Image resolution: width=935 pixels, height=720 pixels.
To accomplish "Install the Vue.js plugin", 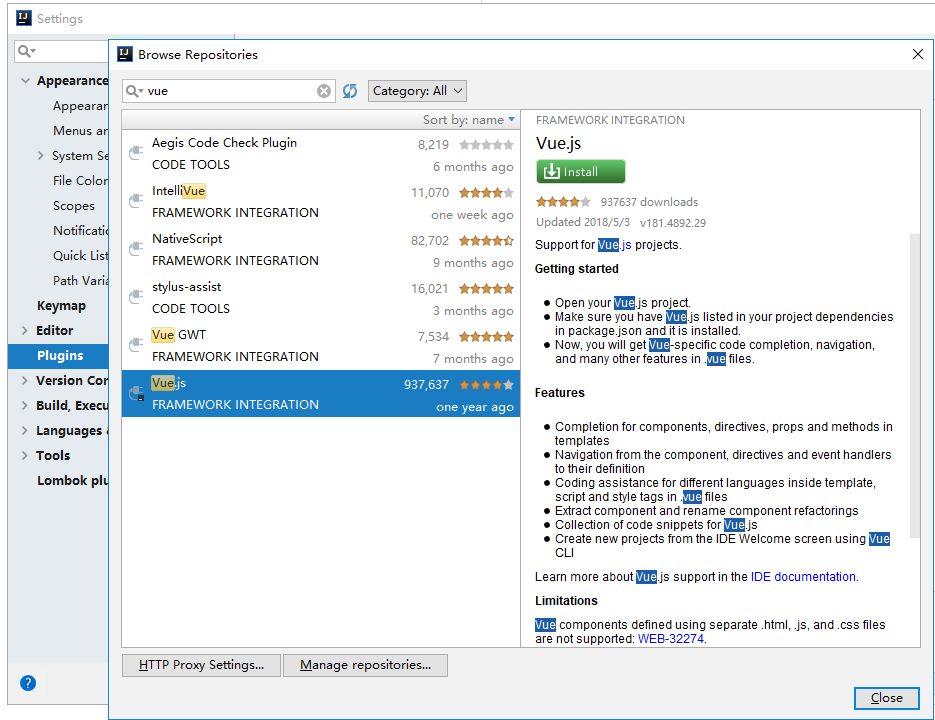I will pyautogui.click(x=580, y=172).
